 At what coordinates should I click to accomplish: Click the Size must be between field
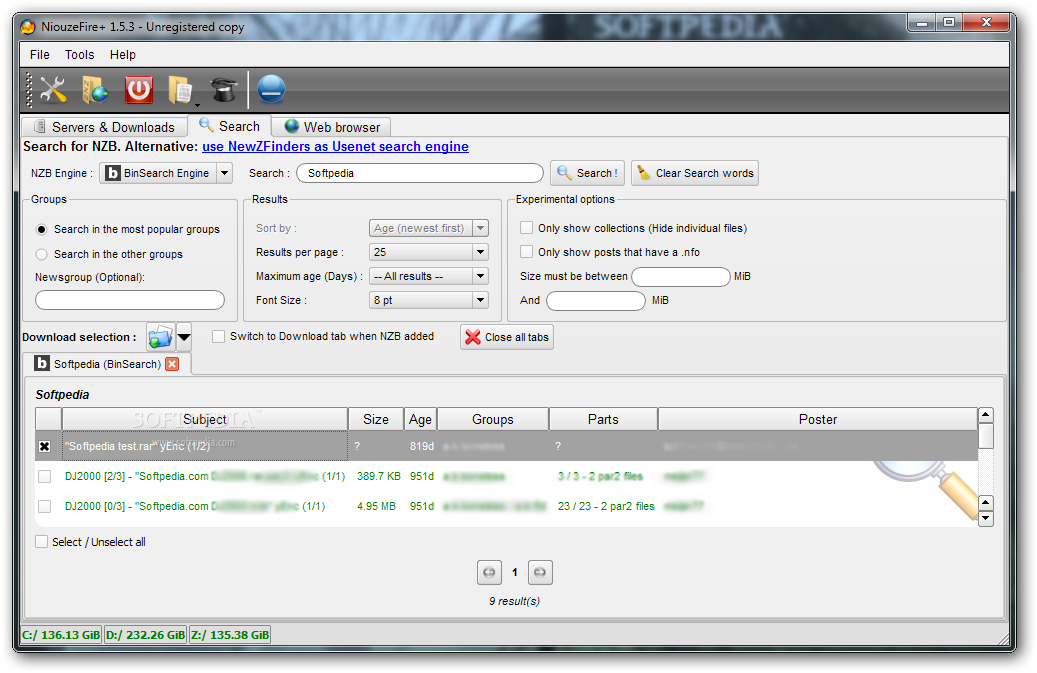coord(681,276)
